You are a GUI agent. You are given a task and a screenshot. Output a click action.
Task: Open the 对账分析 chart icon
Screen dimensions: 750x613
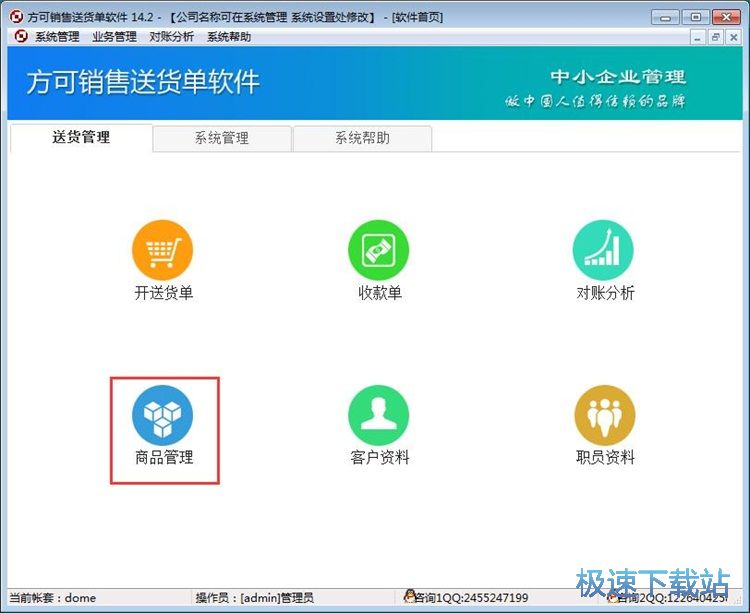604,250
